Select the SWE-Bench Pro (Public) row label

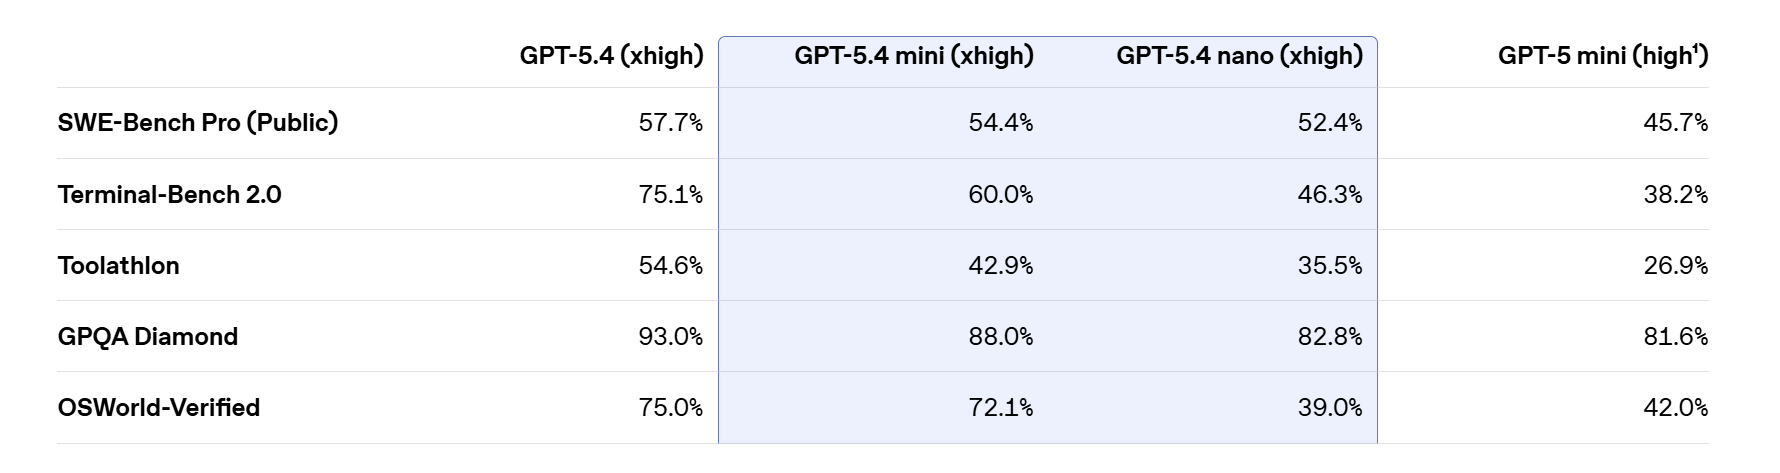(x=198, y=123)
